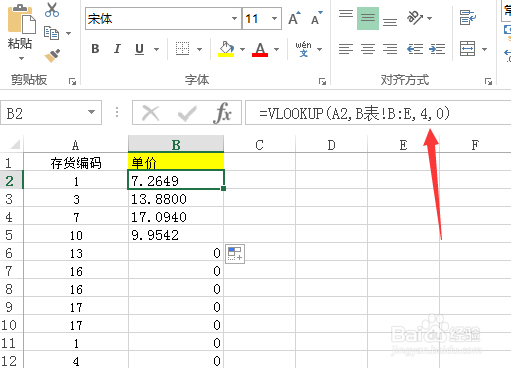Toggle Bold formatting
Screen dimensions: 511x368
click(95, 49)
